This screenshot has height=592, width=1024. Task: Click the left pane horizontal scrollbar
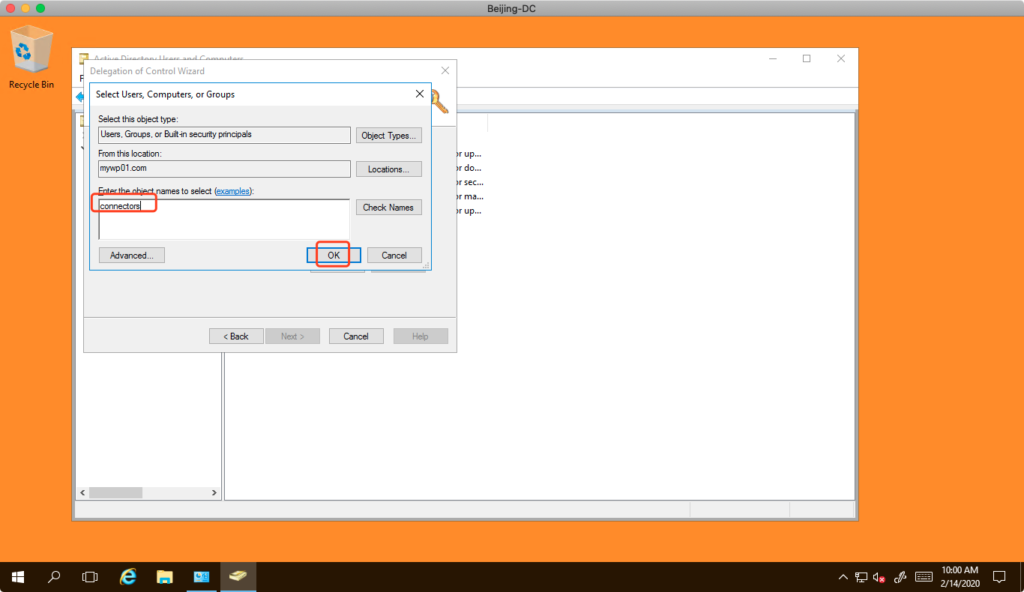pos(150,494)
